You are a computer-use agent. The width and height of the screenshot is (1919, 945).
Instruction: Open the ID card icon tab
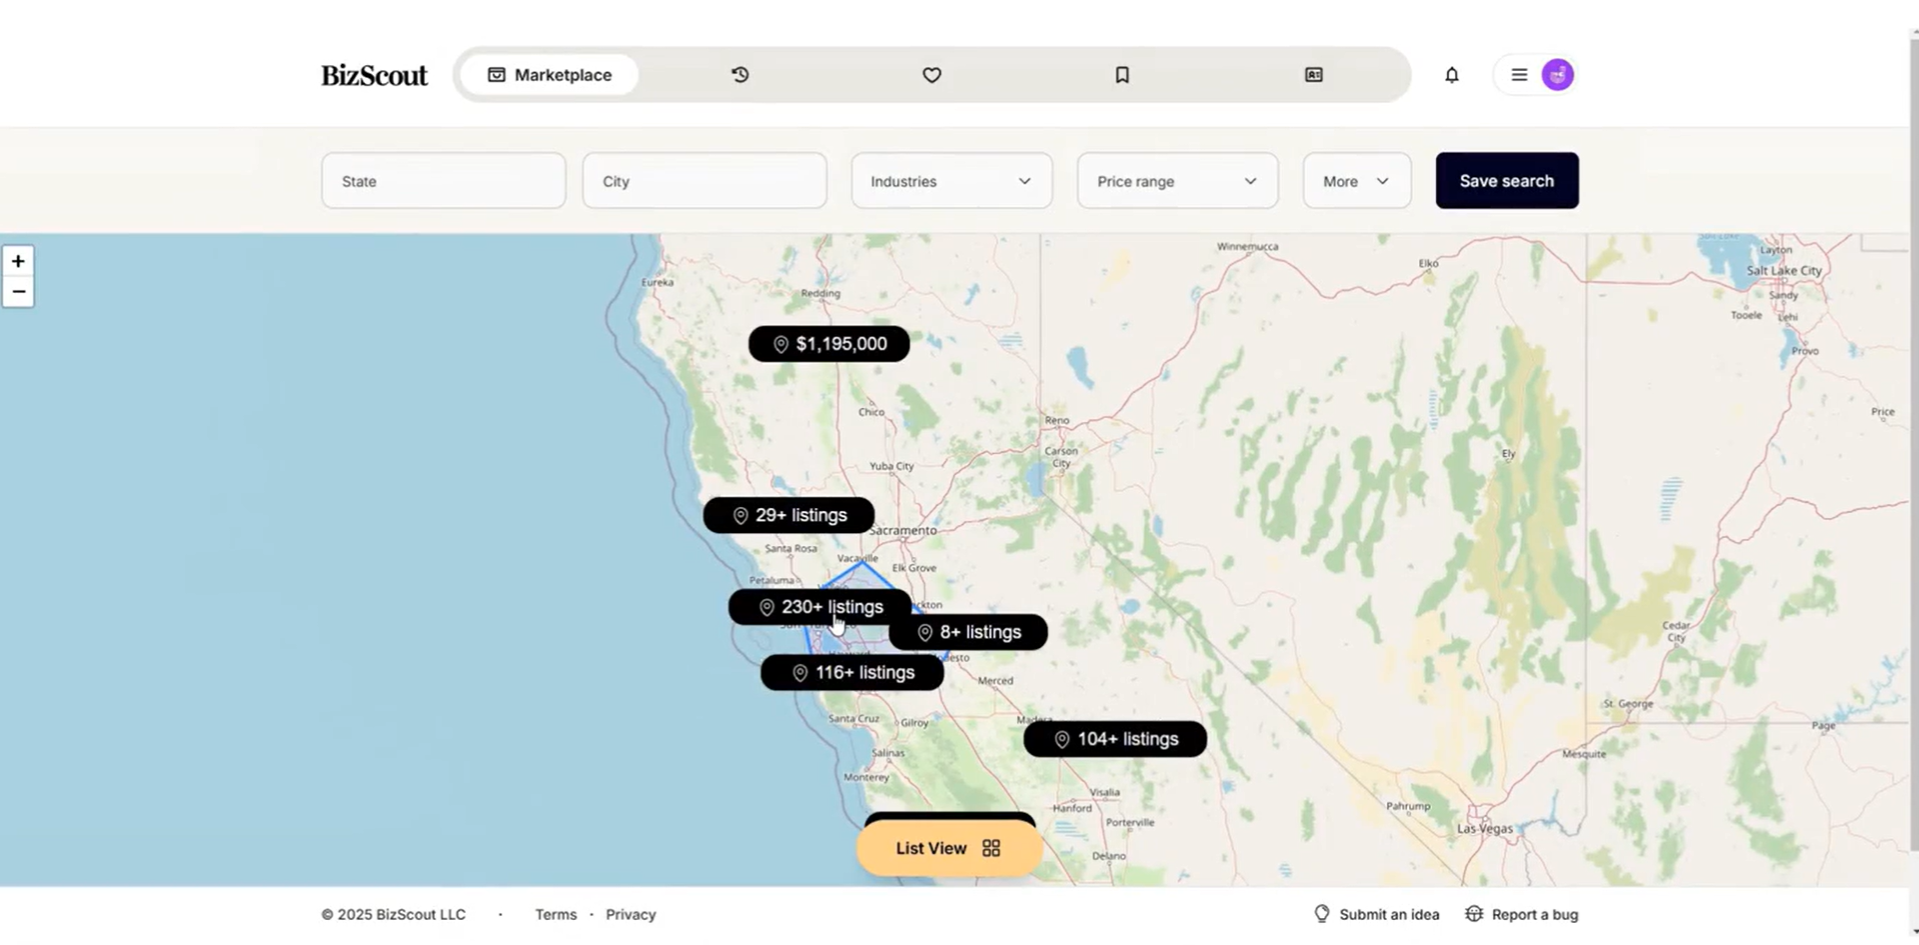click(x=1313, y=75)
